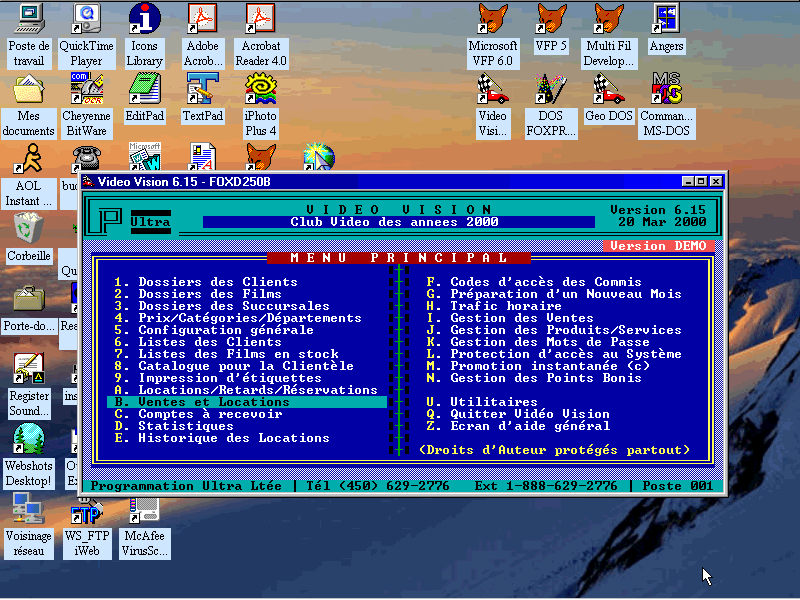Choose Statistiques from the main menu

(185, 426)
